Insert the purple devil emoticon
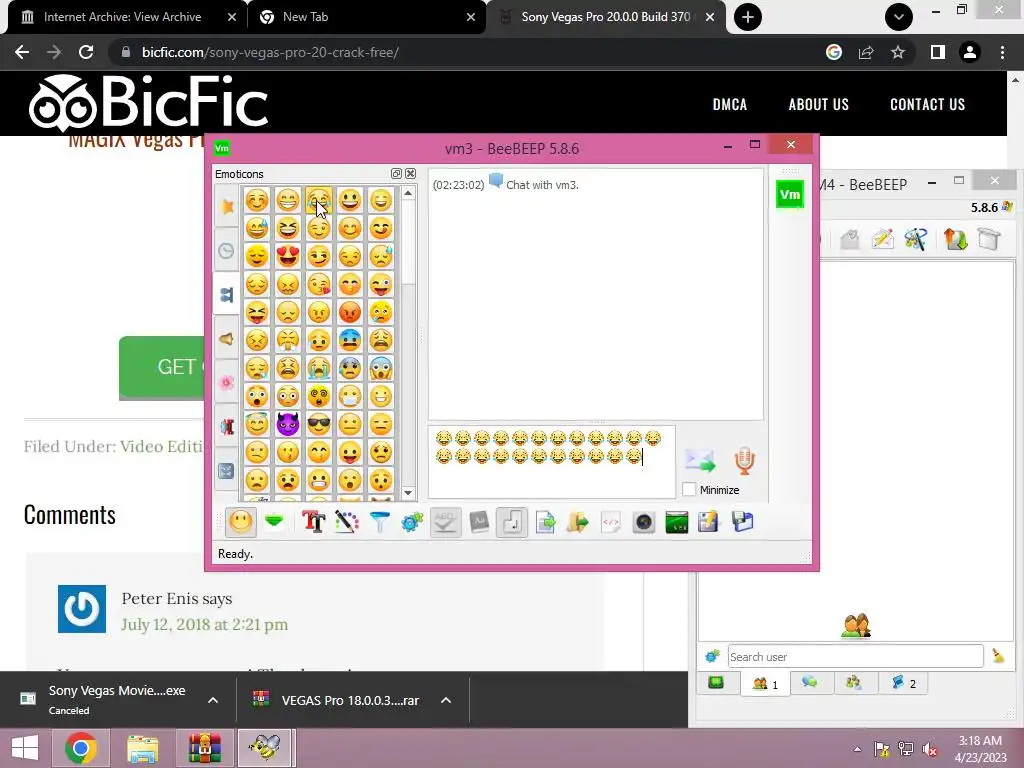Image resolution: width=1024 pixels, height=768 pixels. [288, 424]
